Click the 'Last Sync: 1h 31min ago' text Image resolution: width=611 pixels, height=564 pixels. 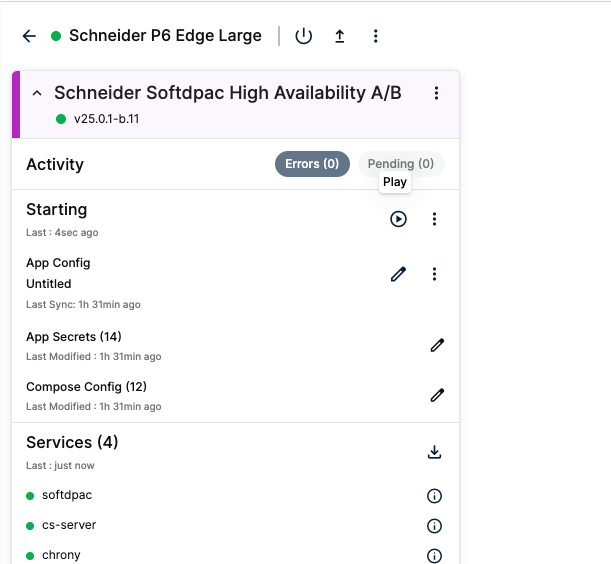click(x=83, y=304)
